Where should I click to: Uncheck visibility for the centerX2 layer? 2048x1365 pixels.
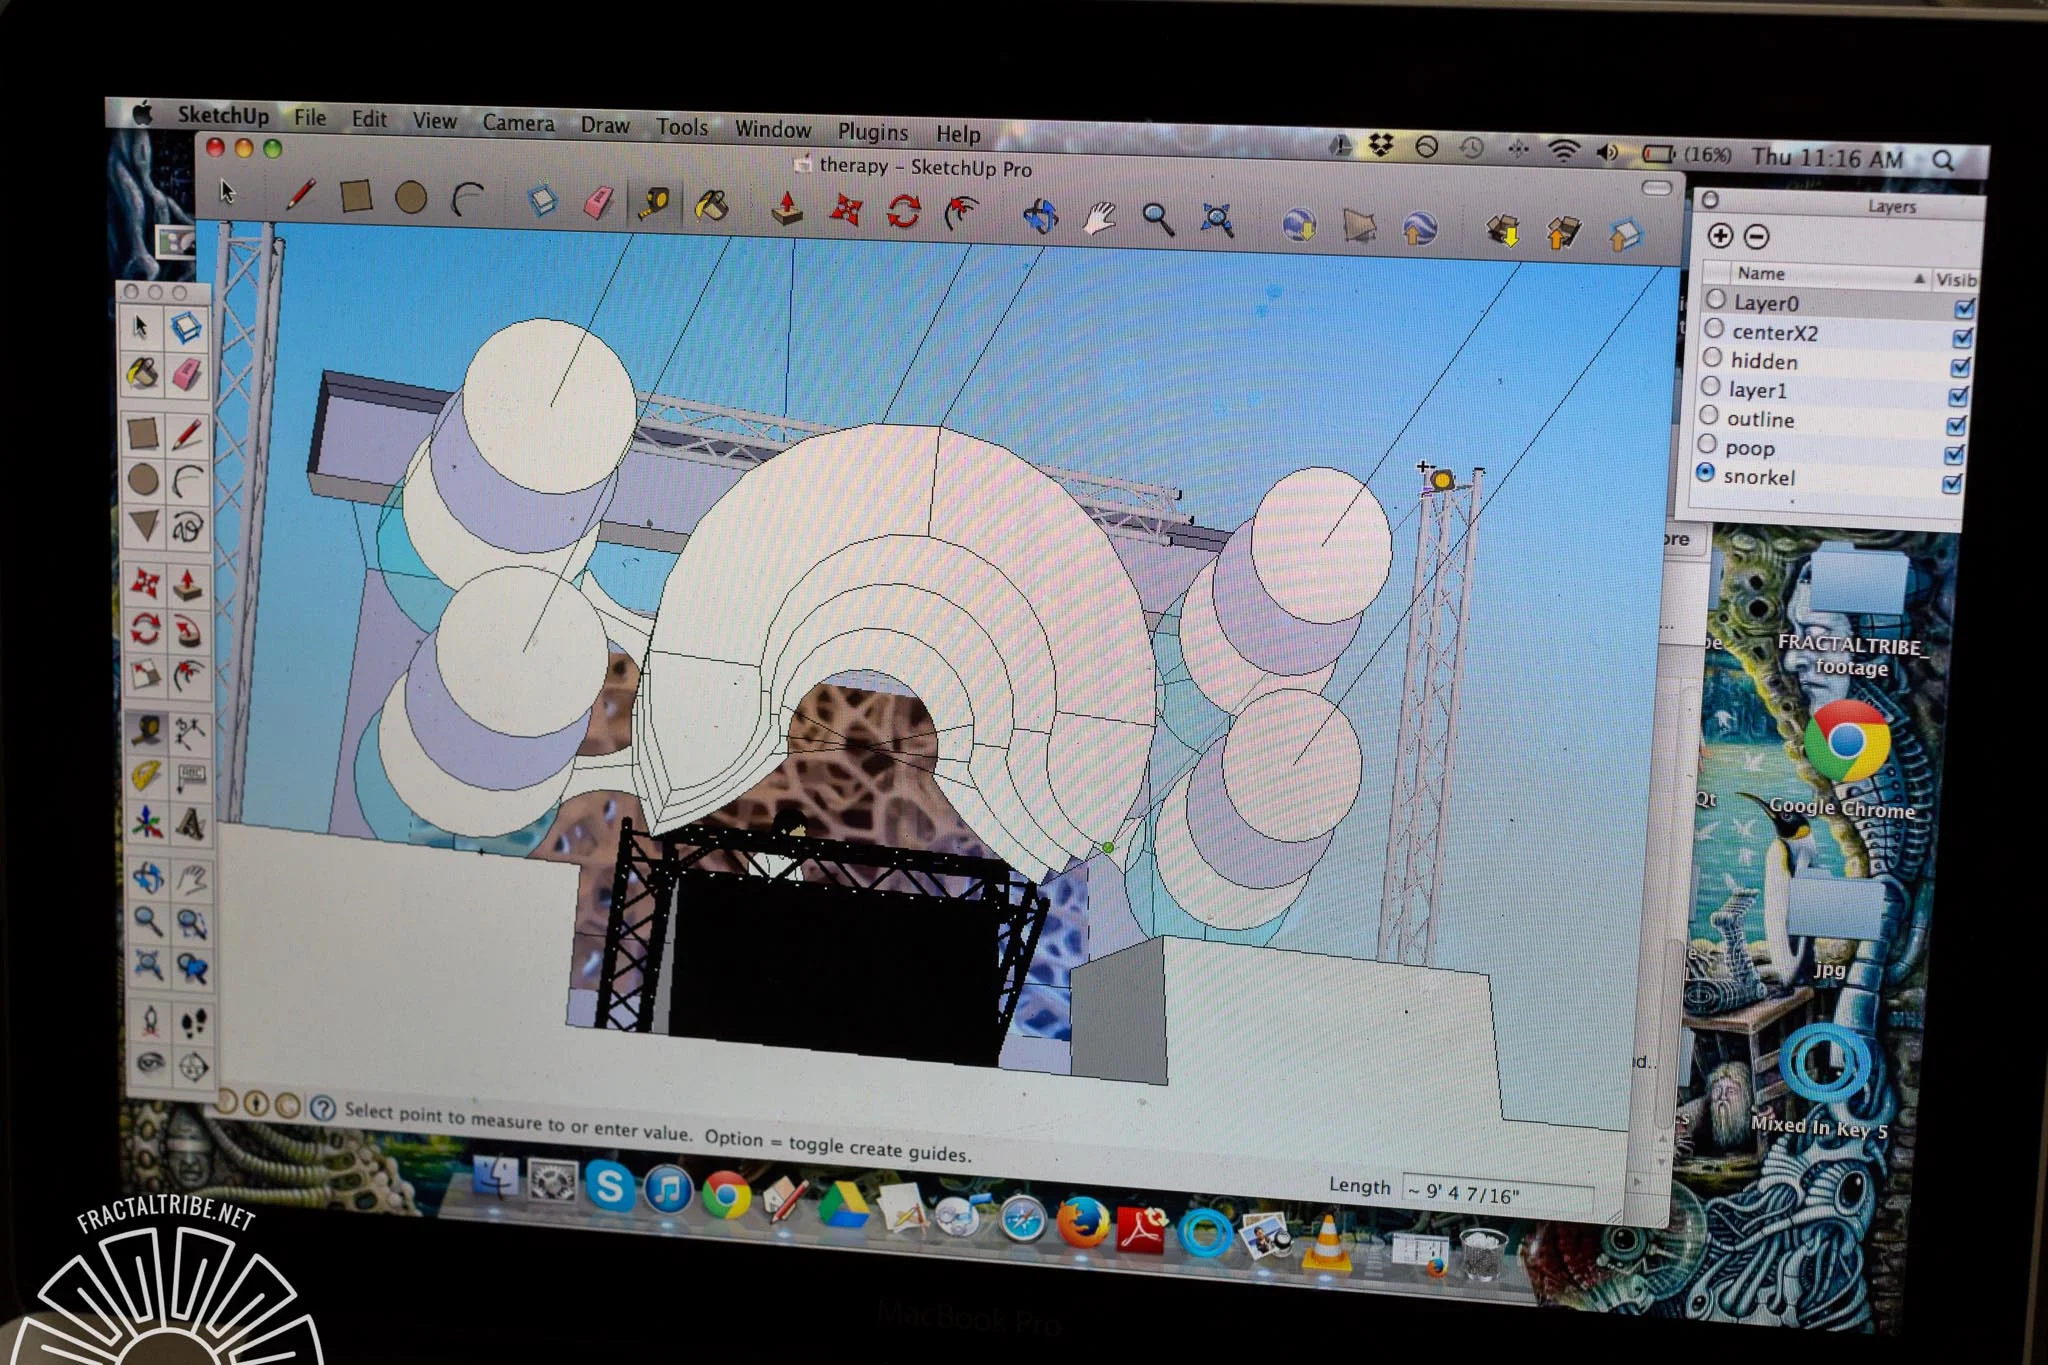[x=1962, y=338]
